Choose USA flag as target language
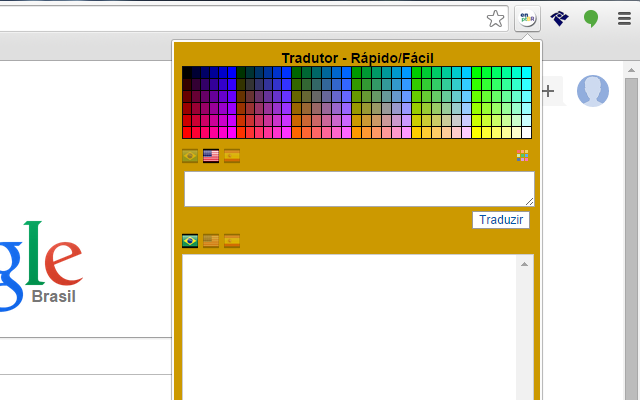This screenshot has width=640, height=400. click(211, 241)
